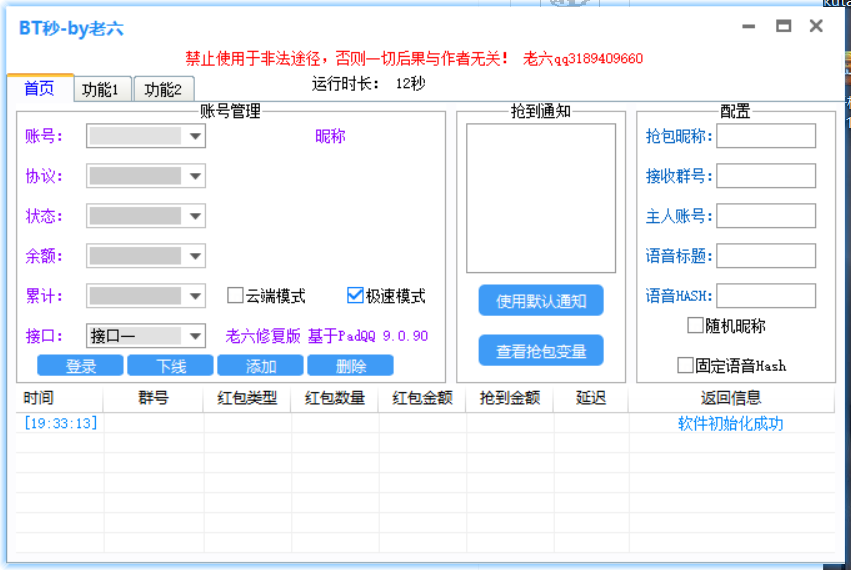Close the BT秒 application window

point(816,27)
